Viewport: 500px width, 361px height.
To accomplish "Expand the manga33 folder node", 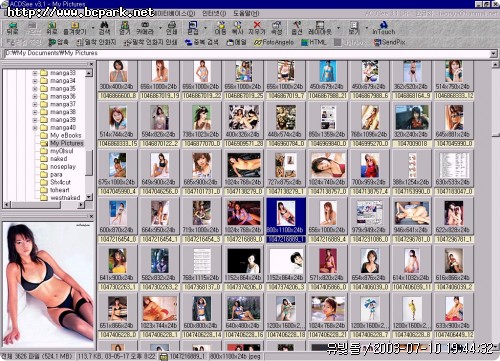I will pyautogui.click(x=35, y=73).
